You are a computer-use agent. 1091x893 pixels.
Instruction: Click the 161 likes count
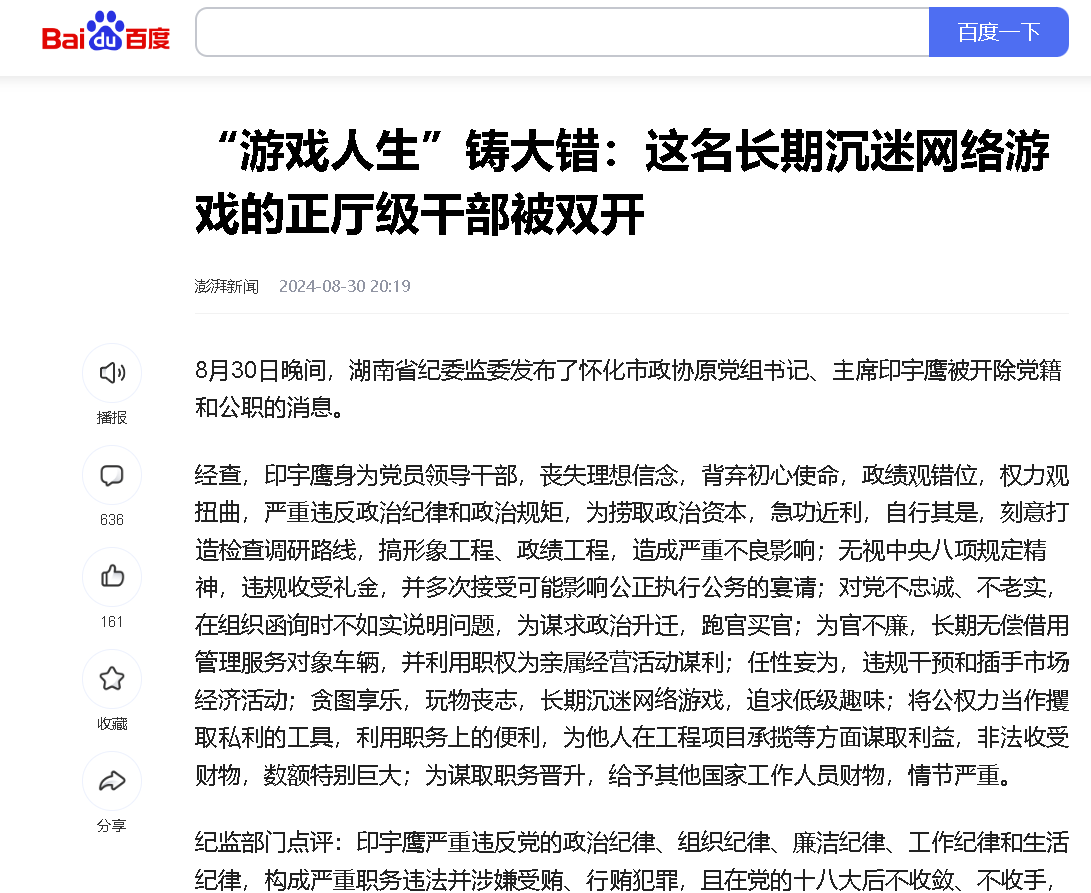[112, 622]
